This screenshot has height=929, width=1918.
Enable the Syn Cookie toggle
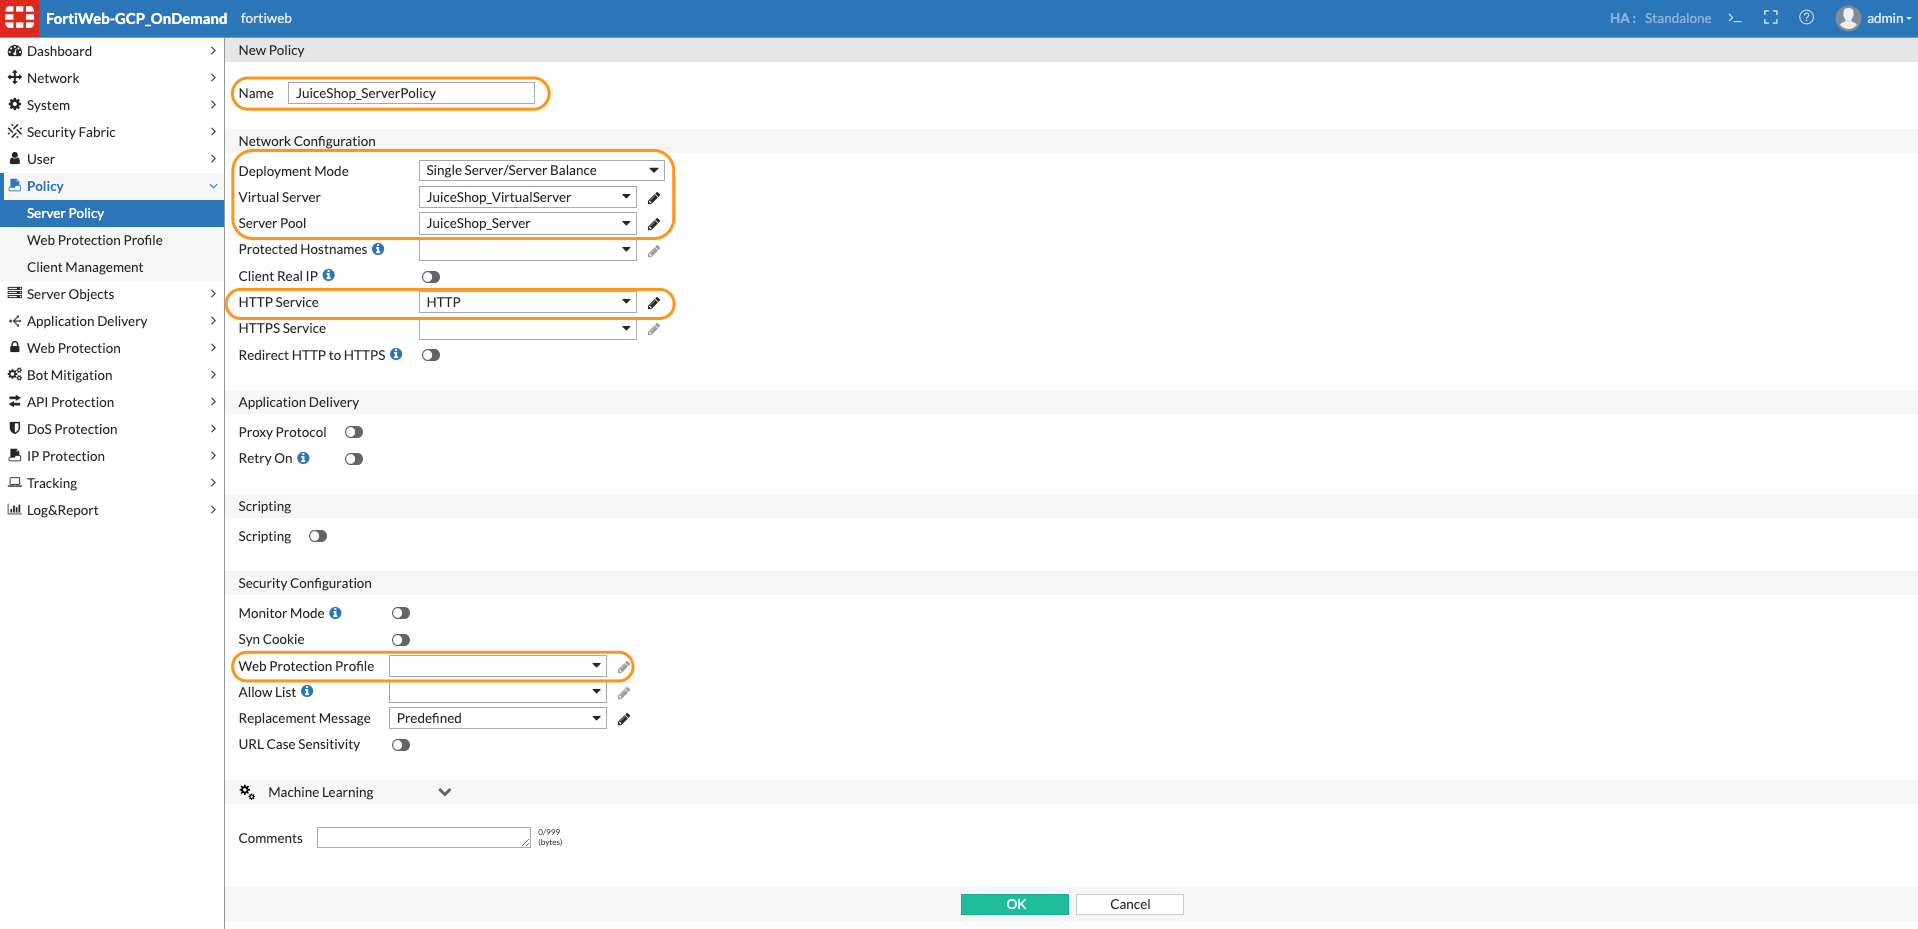tap(401, 640)
